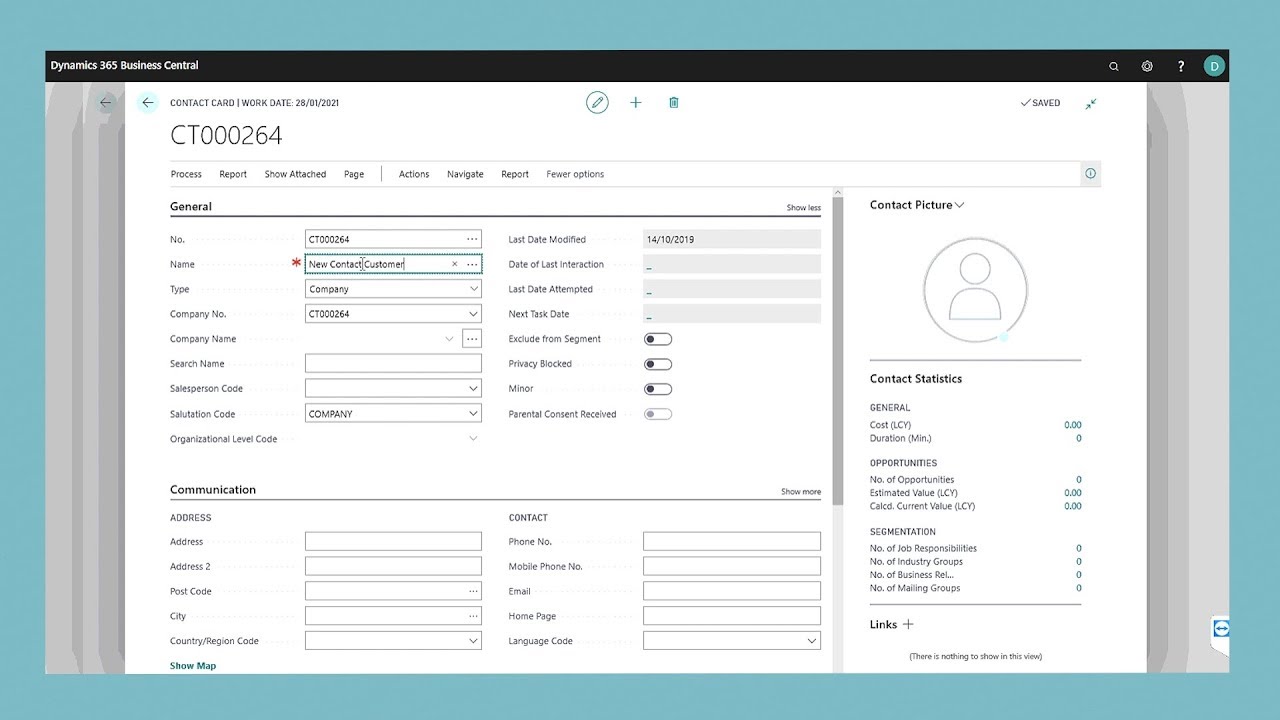Click the General section heading
The image size is (1280, 720).
tap(191, 207)
